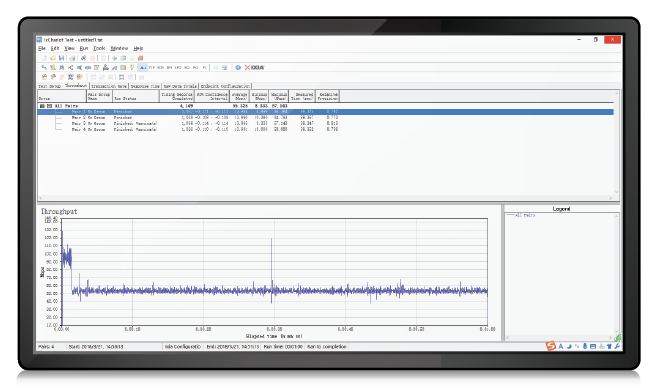Click the microphone icon in the tray
659x389 pixels.
coord(585,346)
